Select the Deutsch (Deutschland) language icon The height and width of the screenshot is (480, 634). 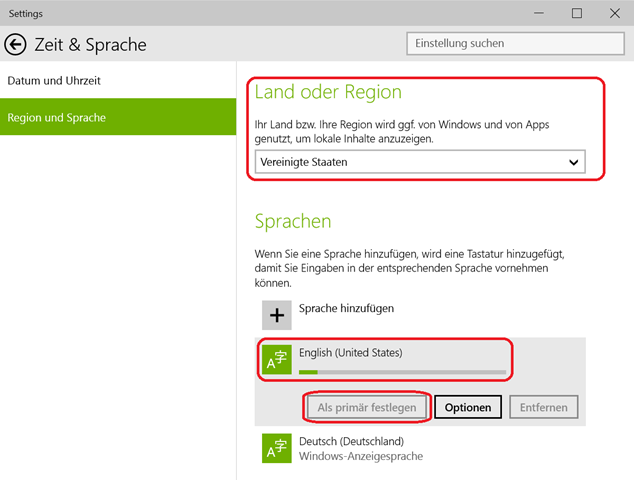click(x=277, y=448)
